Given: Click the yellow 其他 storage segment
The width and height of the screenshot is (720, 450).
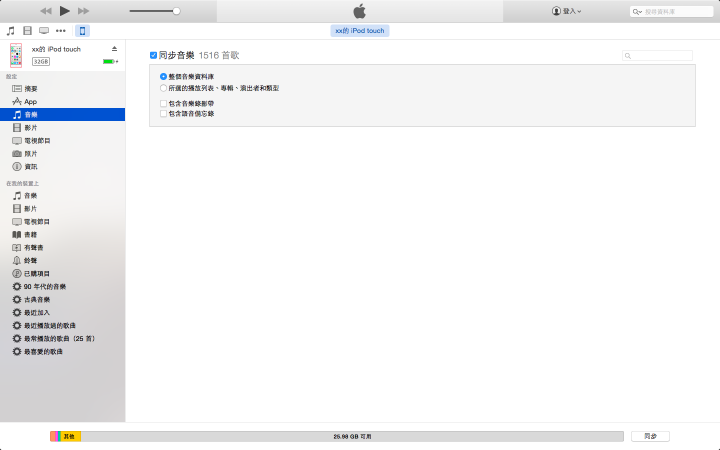Looking at the screenshot, I should (x=71, y=436).
